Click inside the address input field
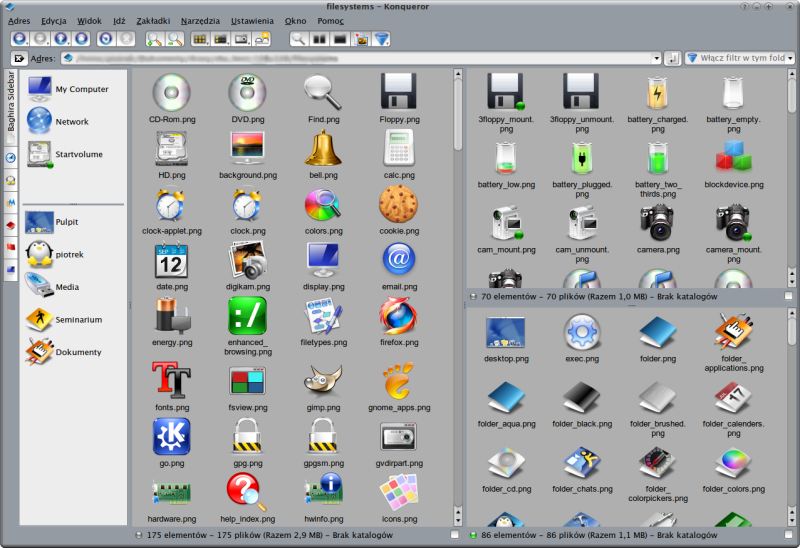Screen dimensions: 800x548 click(x=357, y=58)
